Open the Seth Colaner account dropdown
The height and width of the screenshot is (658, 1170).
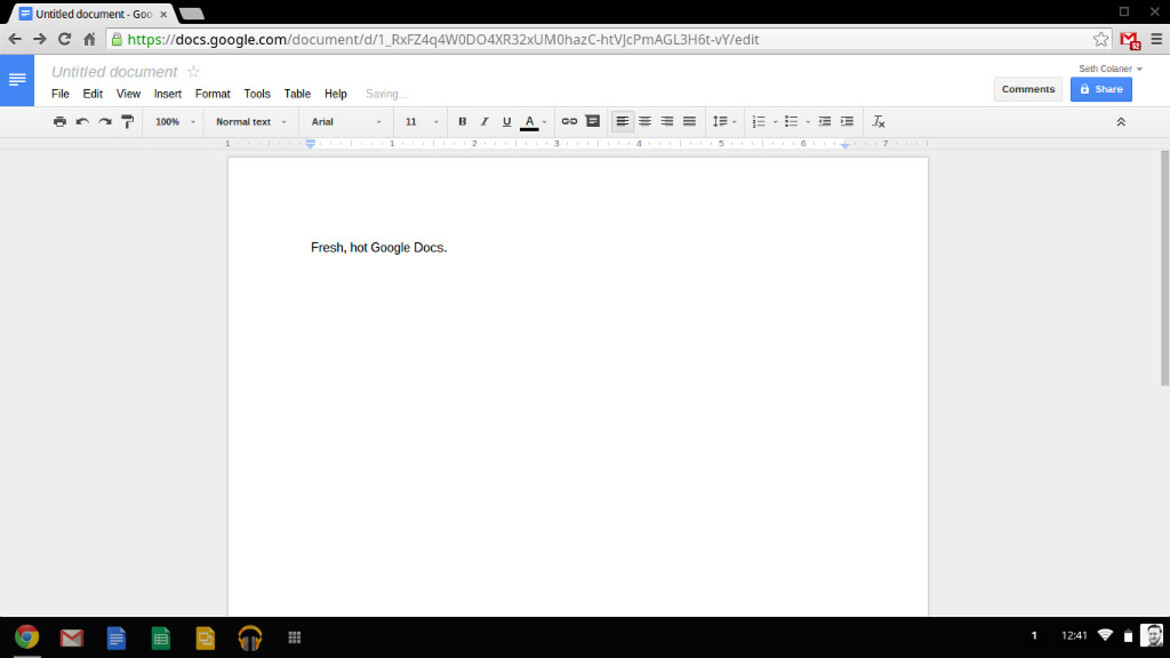pos(1110,69)
